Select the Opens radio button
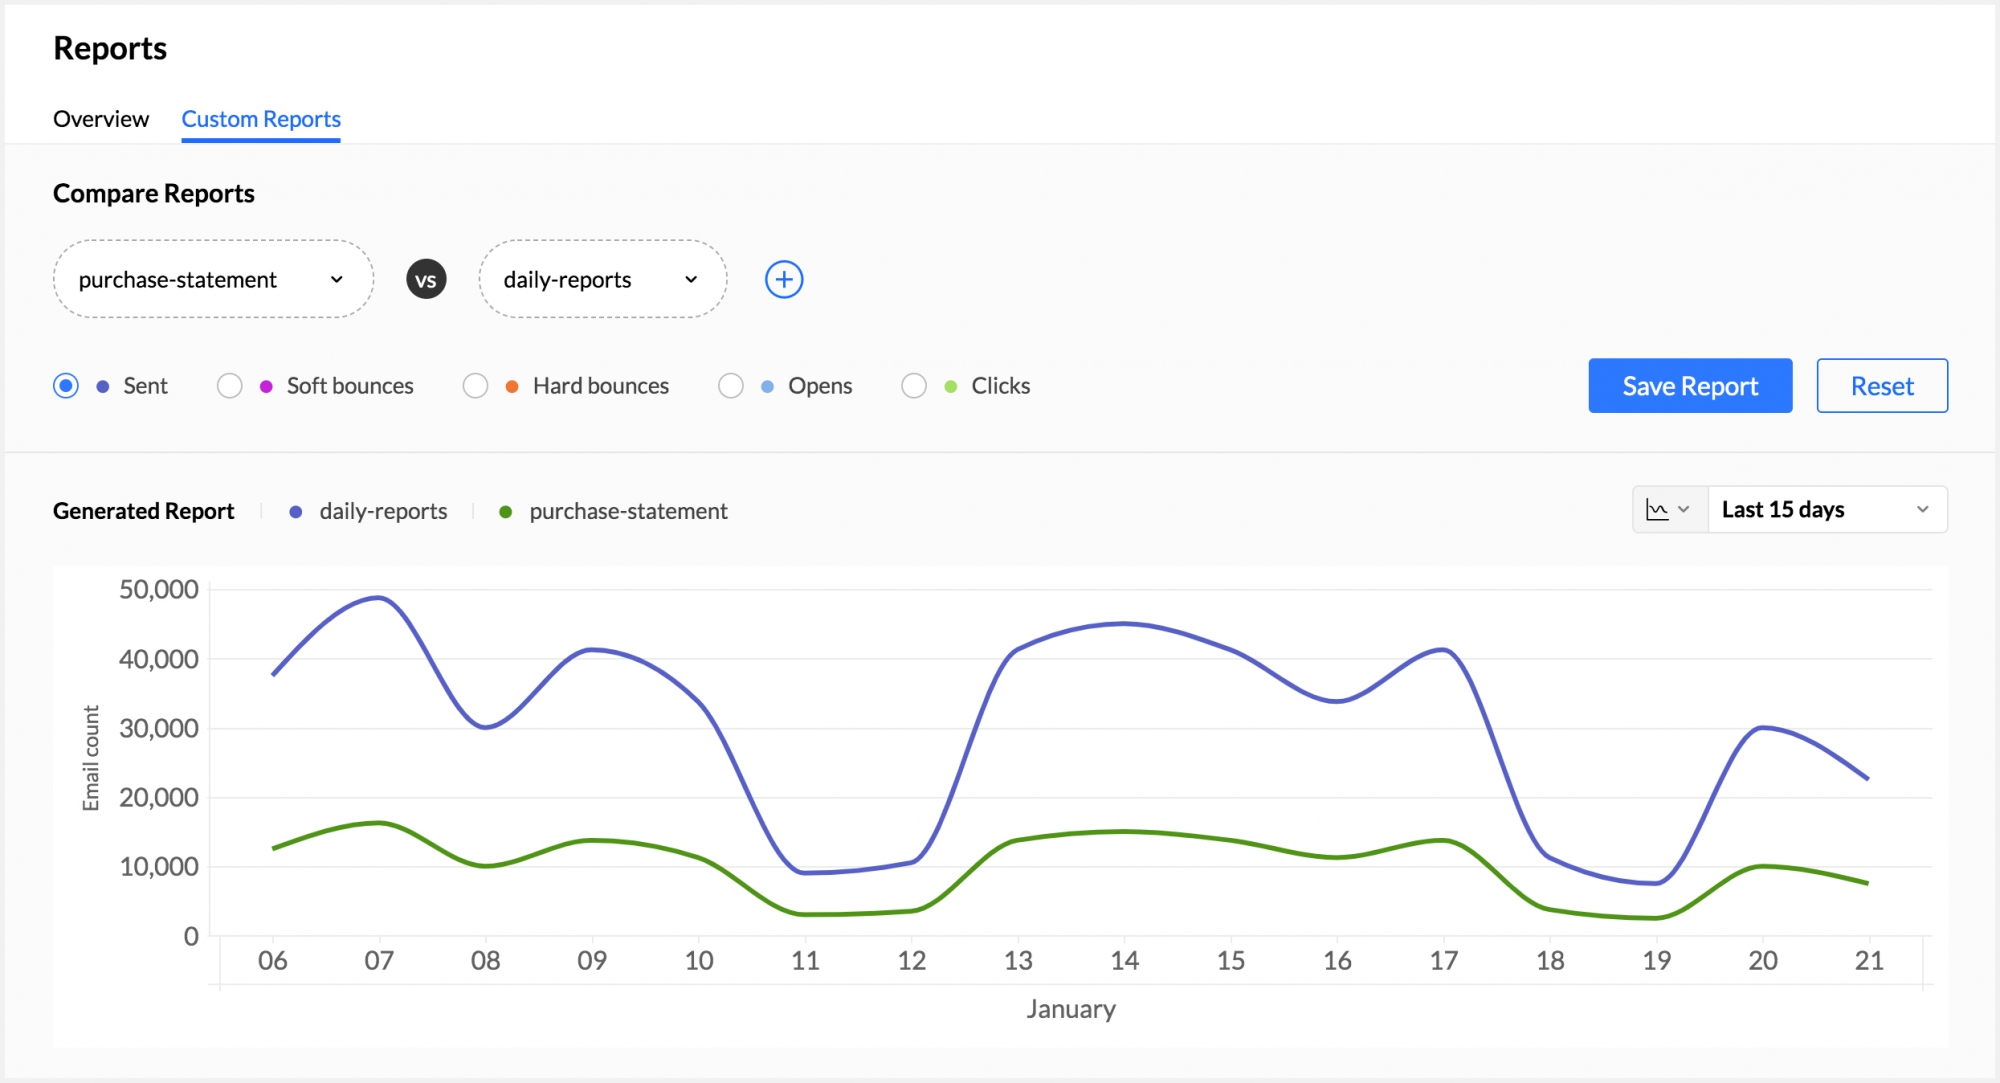Screen dimensions: 2000x1083 point(731,386)
